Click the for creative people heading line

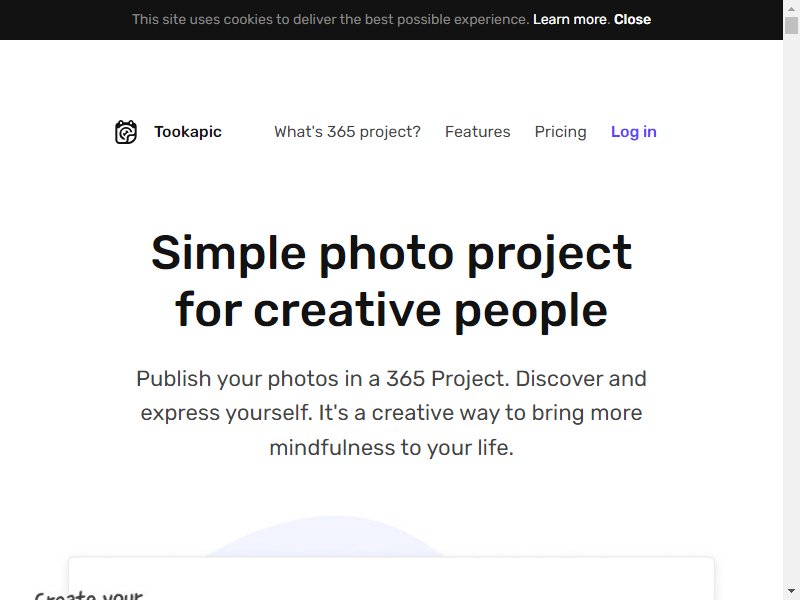[x=391, y=310]
